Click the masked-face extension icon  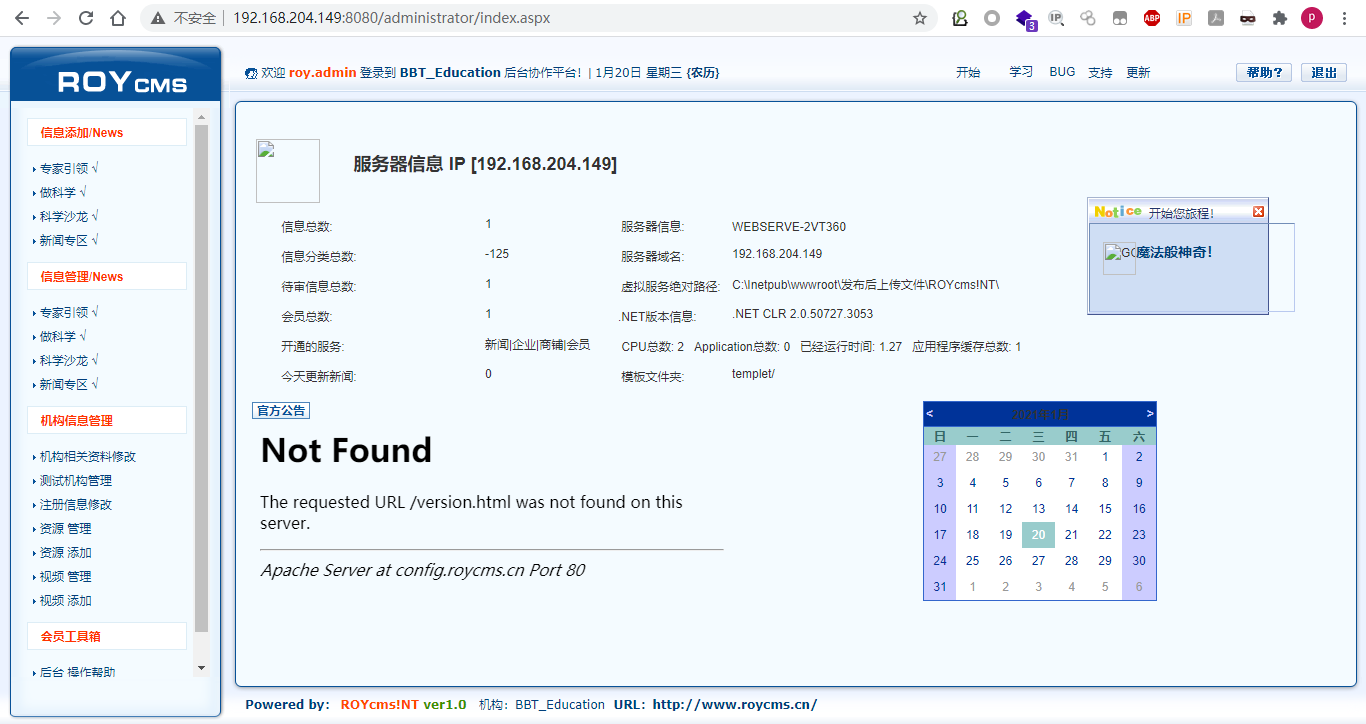tap(1247, 17)
